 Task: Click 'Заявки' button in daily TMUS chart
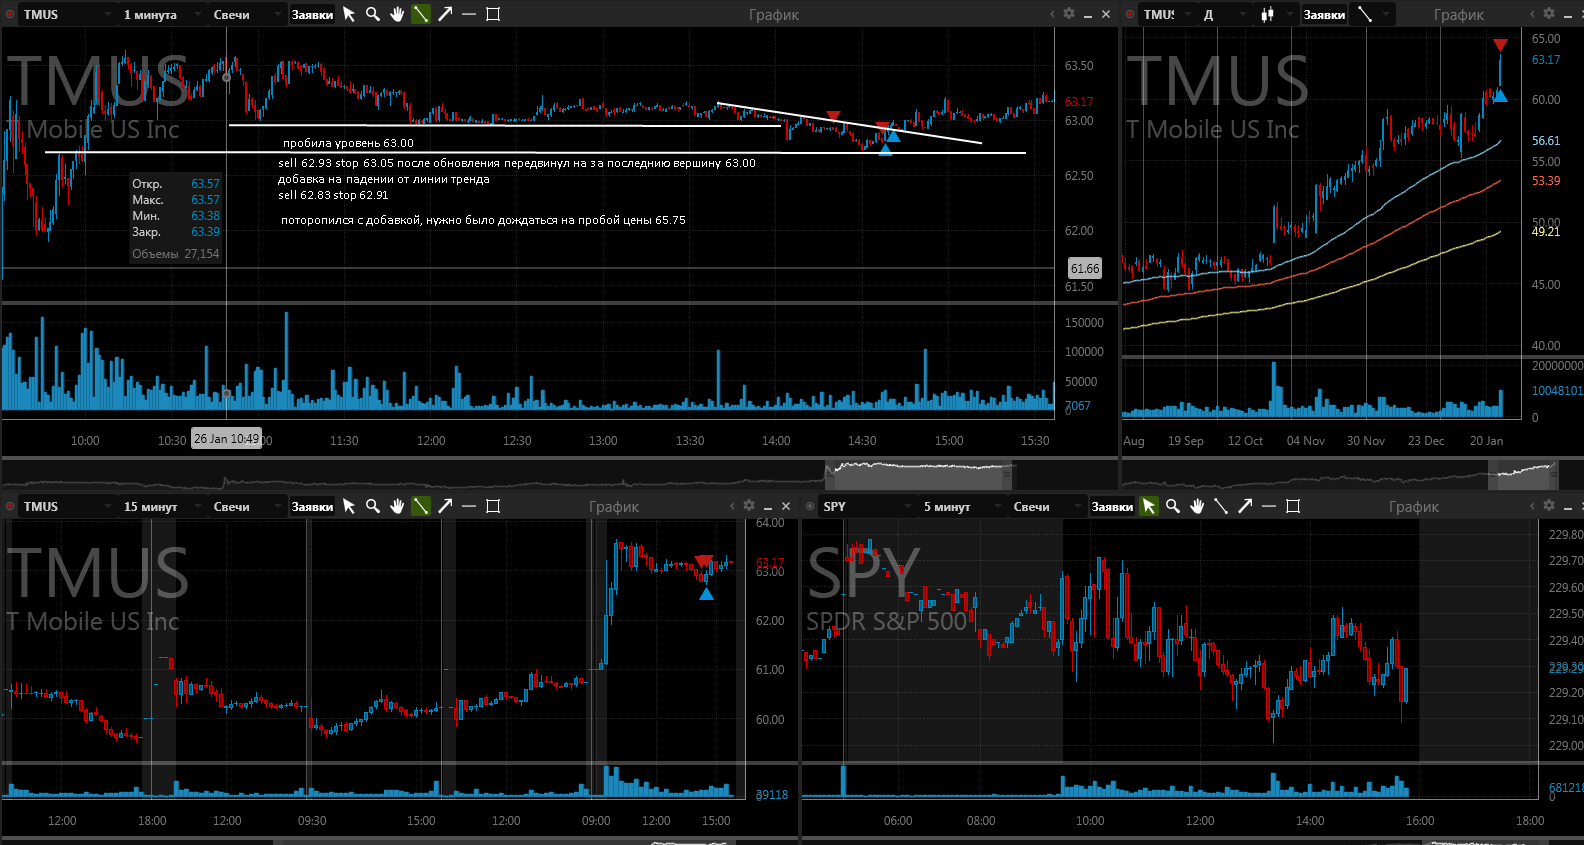pyautogui.click(x=1325, y=14)
